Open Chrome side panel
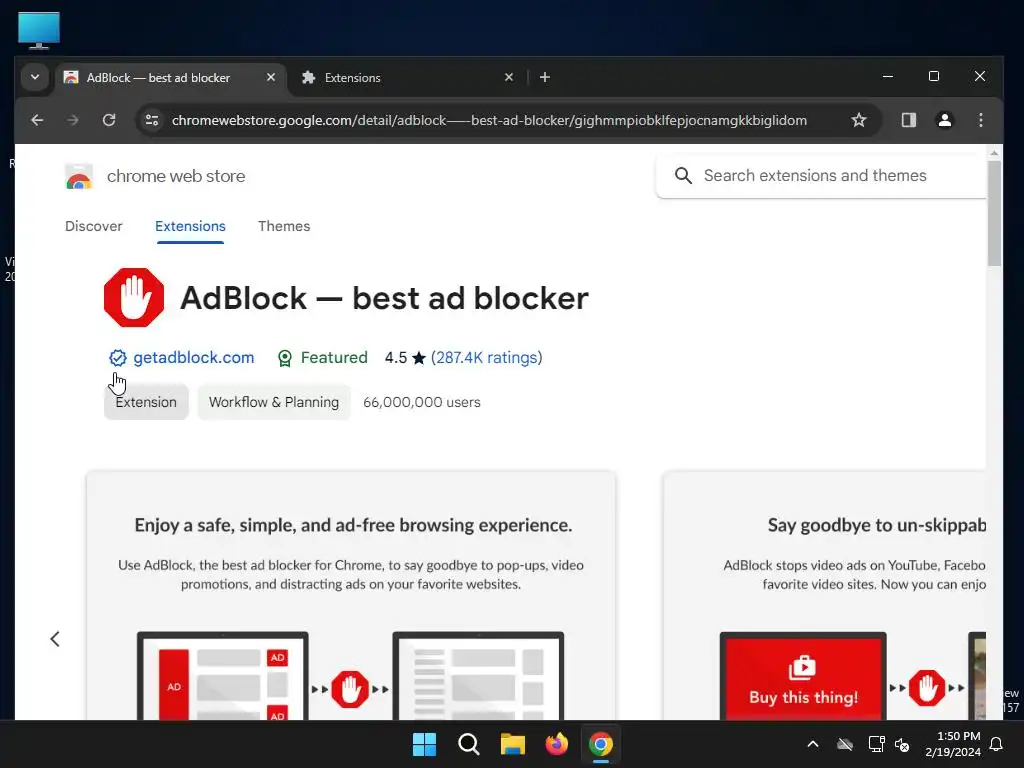Viewport: 1024px width, 768px height. click(908, 120)
